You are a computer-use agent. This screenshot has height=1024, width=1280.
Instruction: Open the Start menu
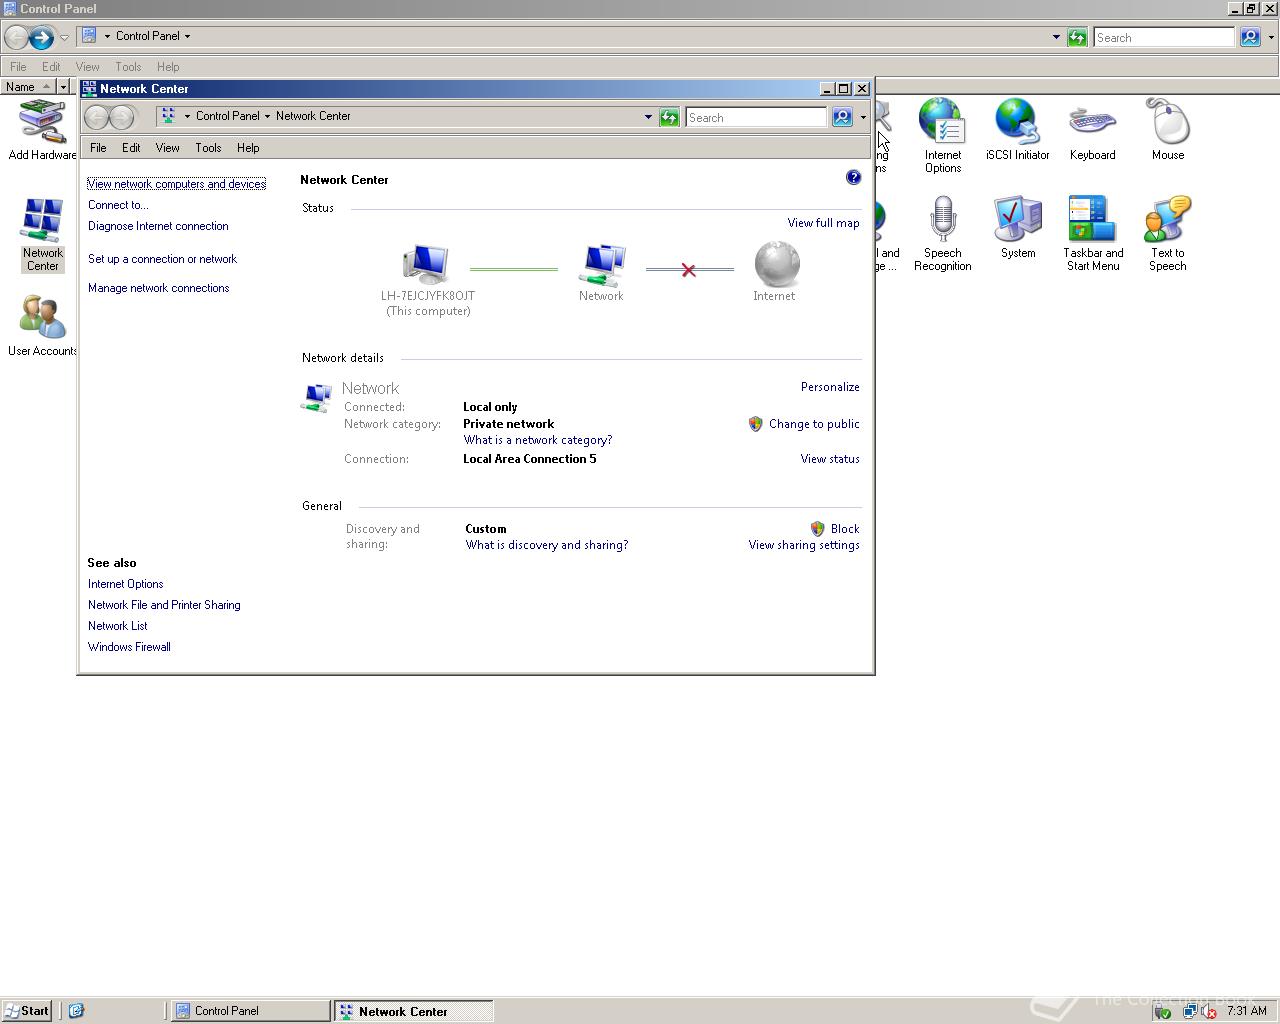click(27, 1011)
